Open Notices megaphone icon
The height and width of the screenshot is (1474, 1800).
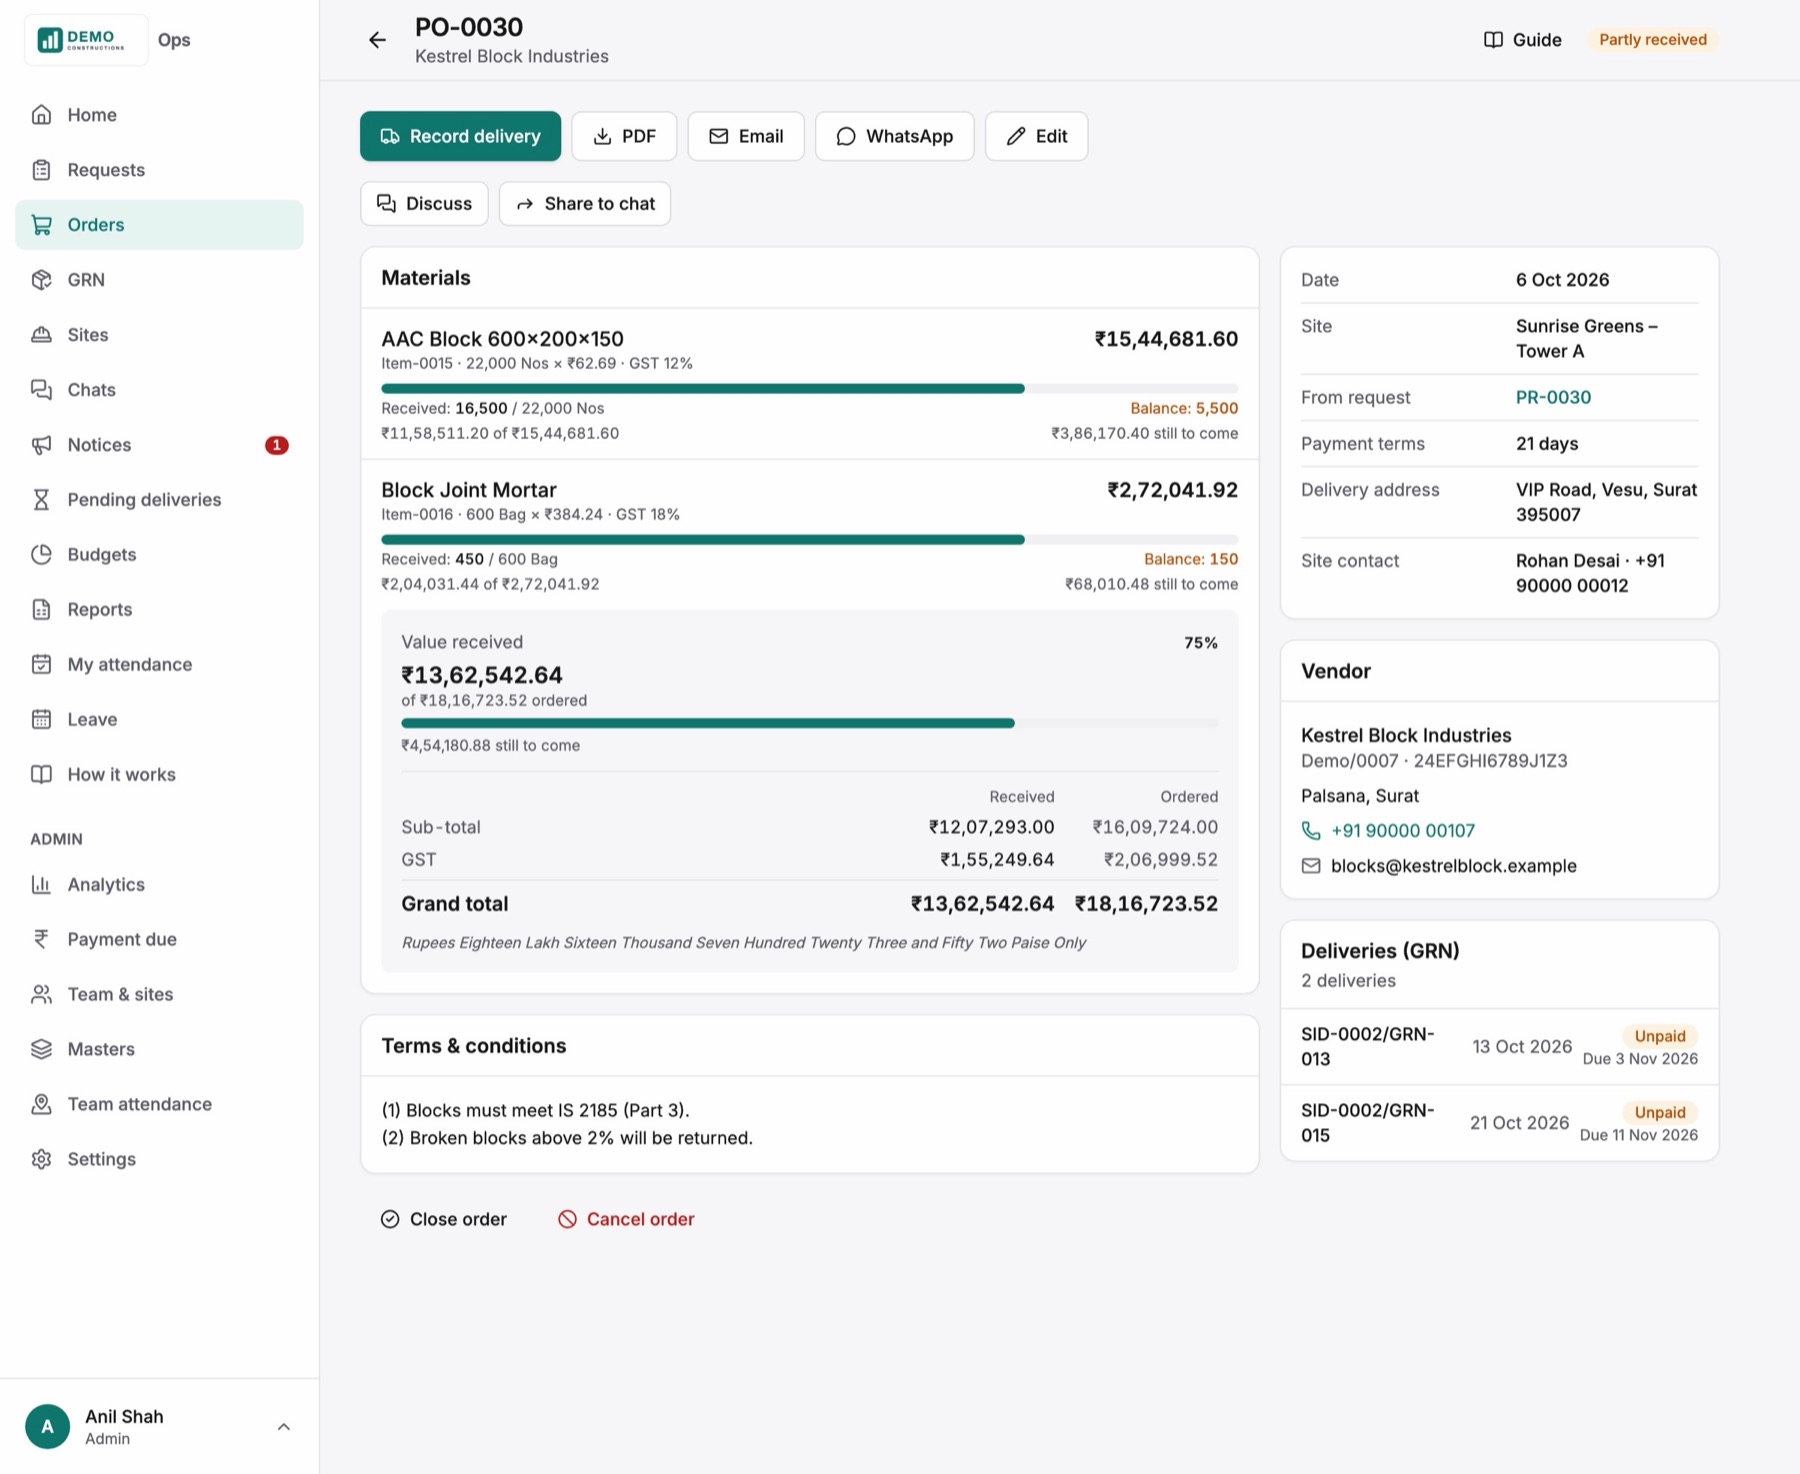[41, 445]
